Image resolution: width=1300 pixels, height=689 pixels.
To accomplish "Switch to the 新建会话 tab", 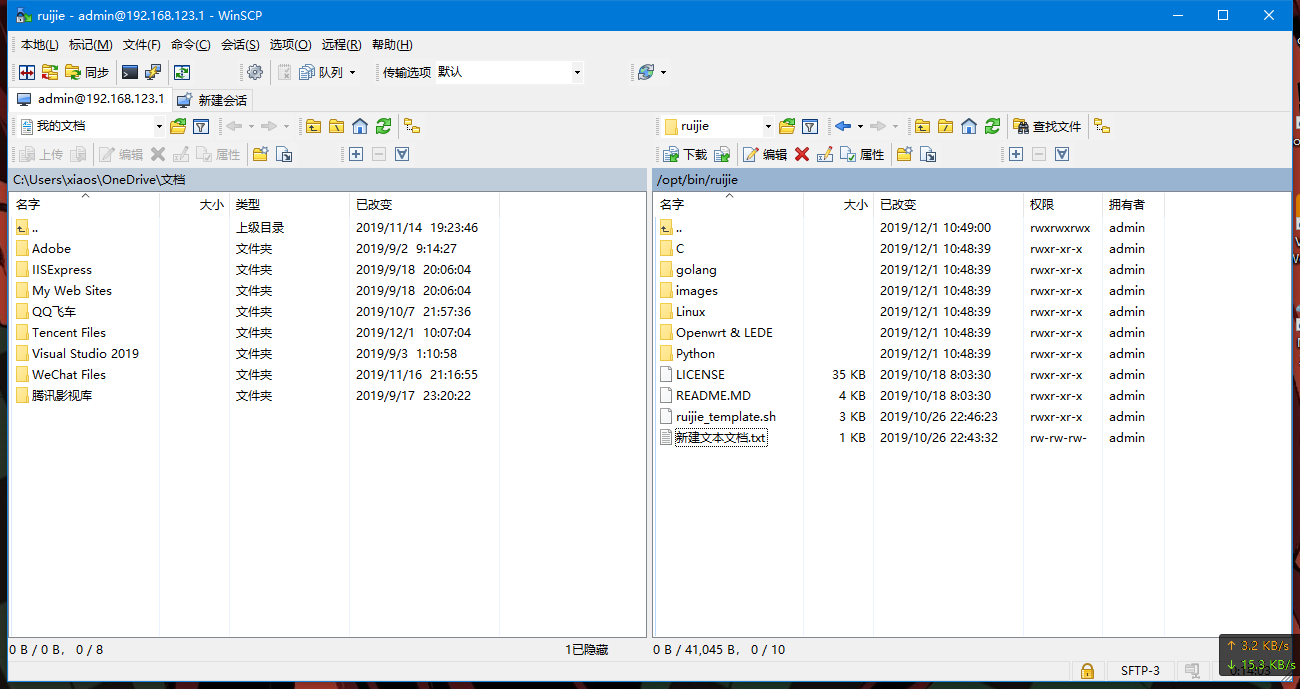I will (212, 100).
